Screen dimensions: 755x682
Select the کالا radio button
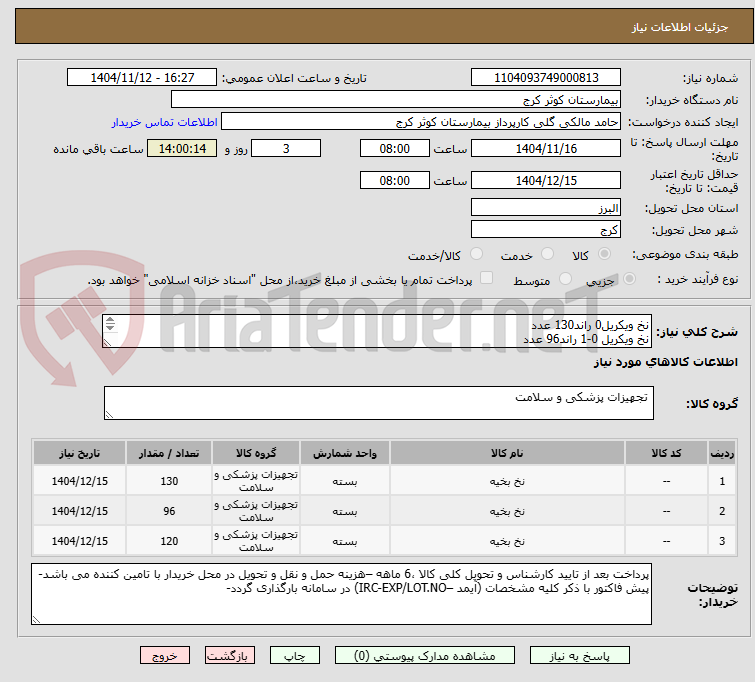coord(604,254)
